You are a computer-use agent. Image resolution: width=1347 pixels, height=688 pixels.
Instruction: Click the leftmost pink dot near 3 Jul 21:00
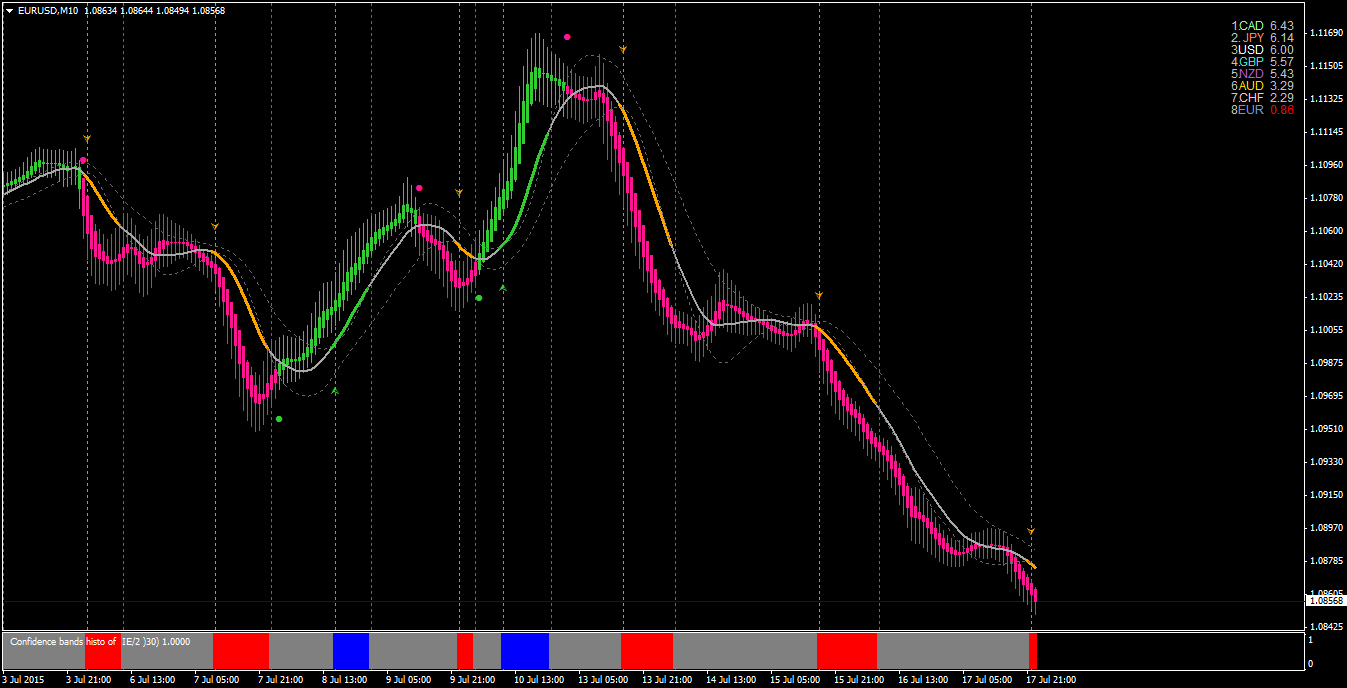point(83,160)
